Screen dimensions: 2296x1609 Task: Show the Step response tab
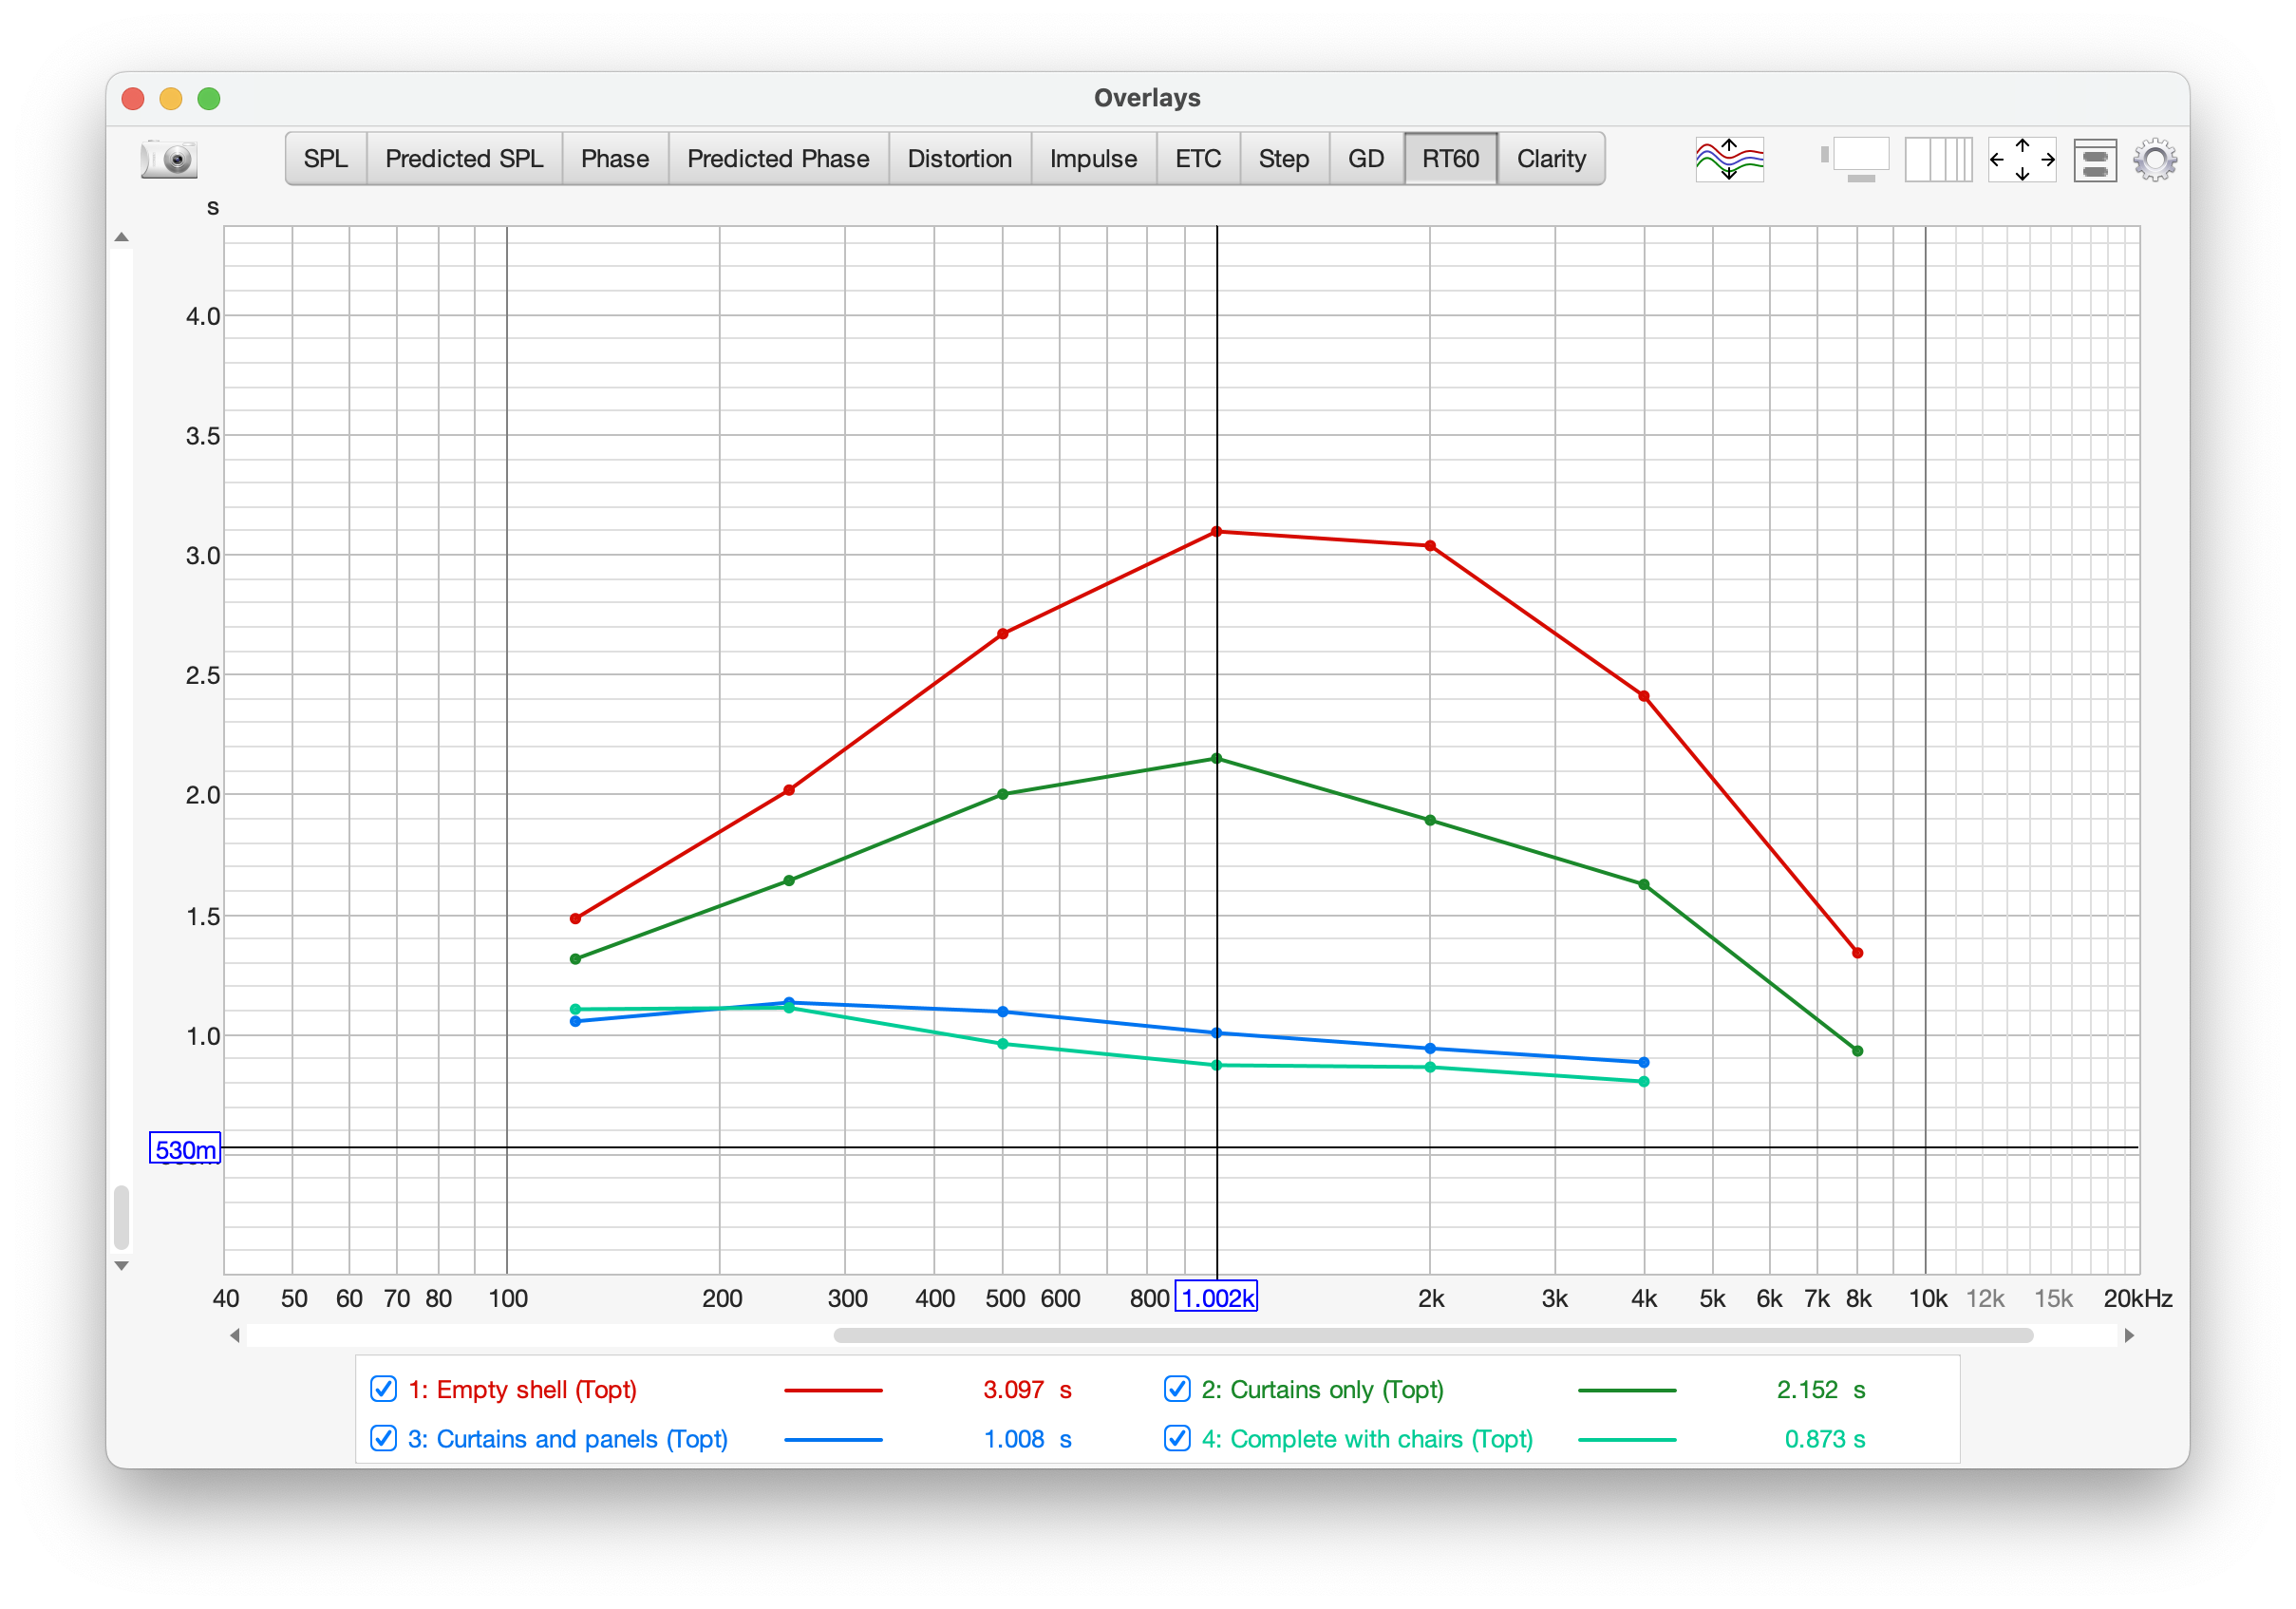point(1284,159)
